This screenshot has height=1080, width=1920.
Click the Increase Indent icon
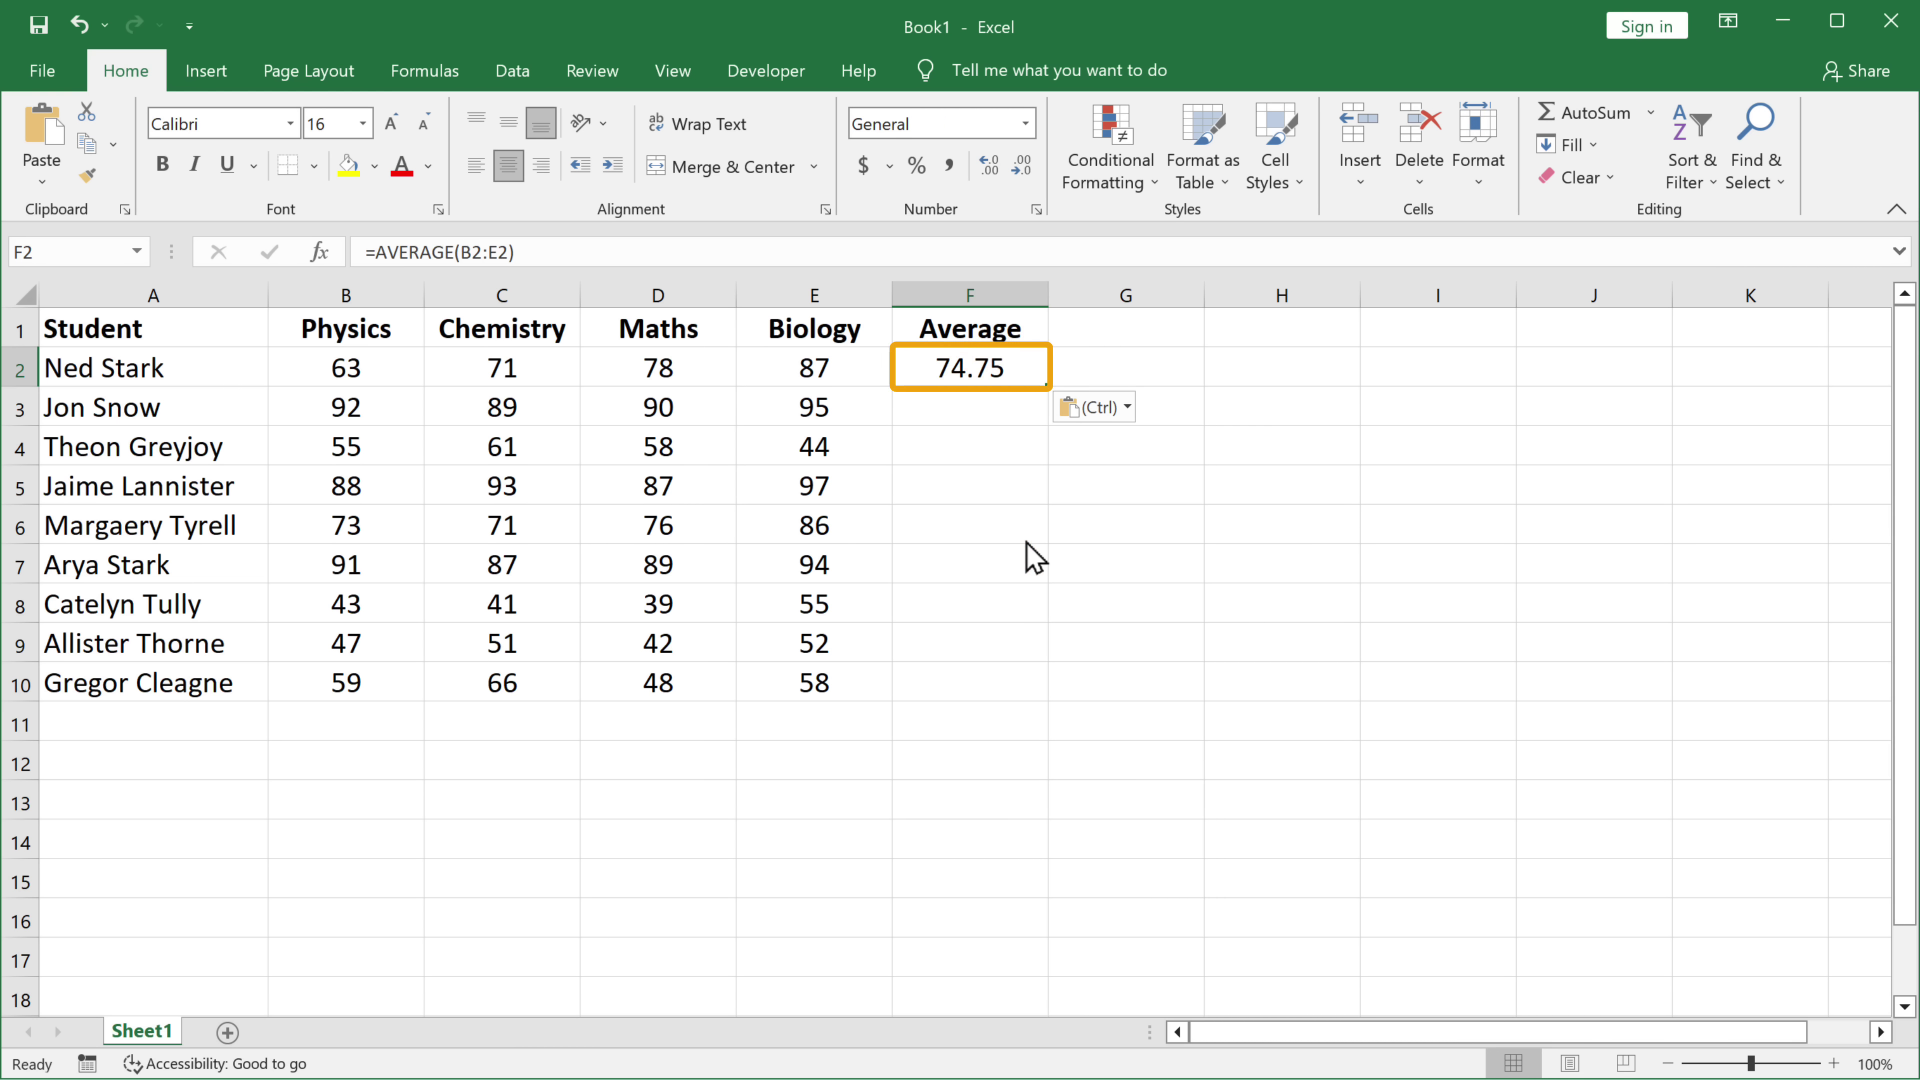coord(612,166)
